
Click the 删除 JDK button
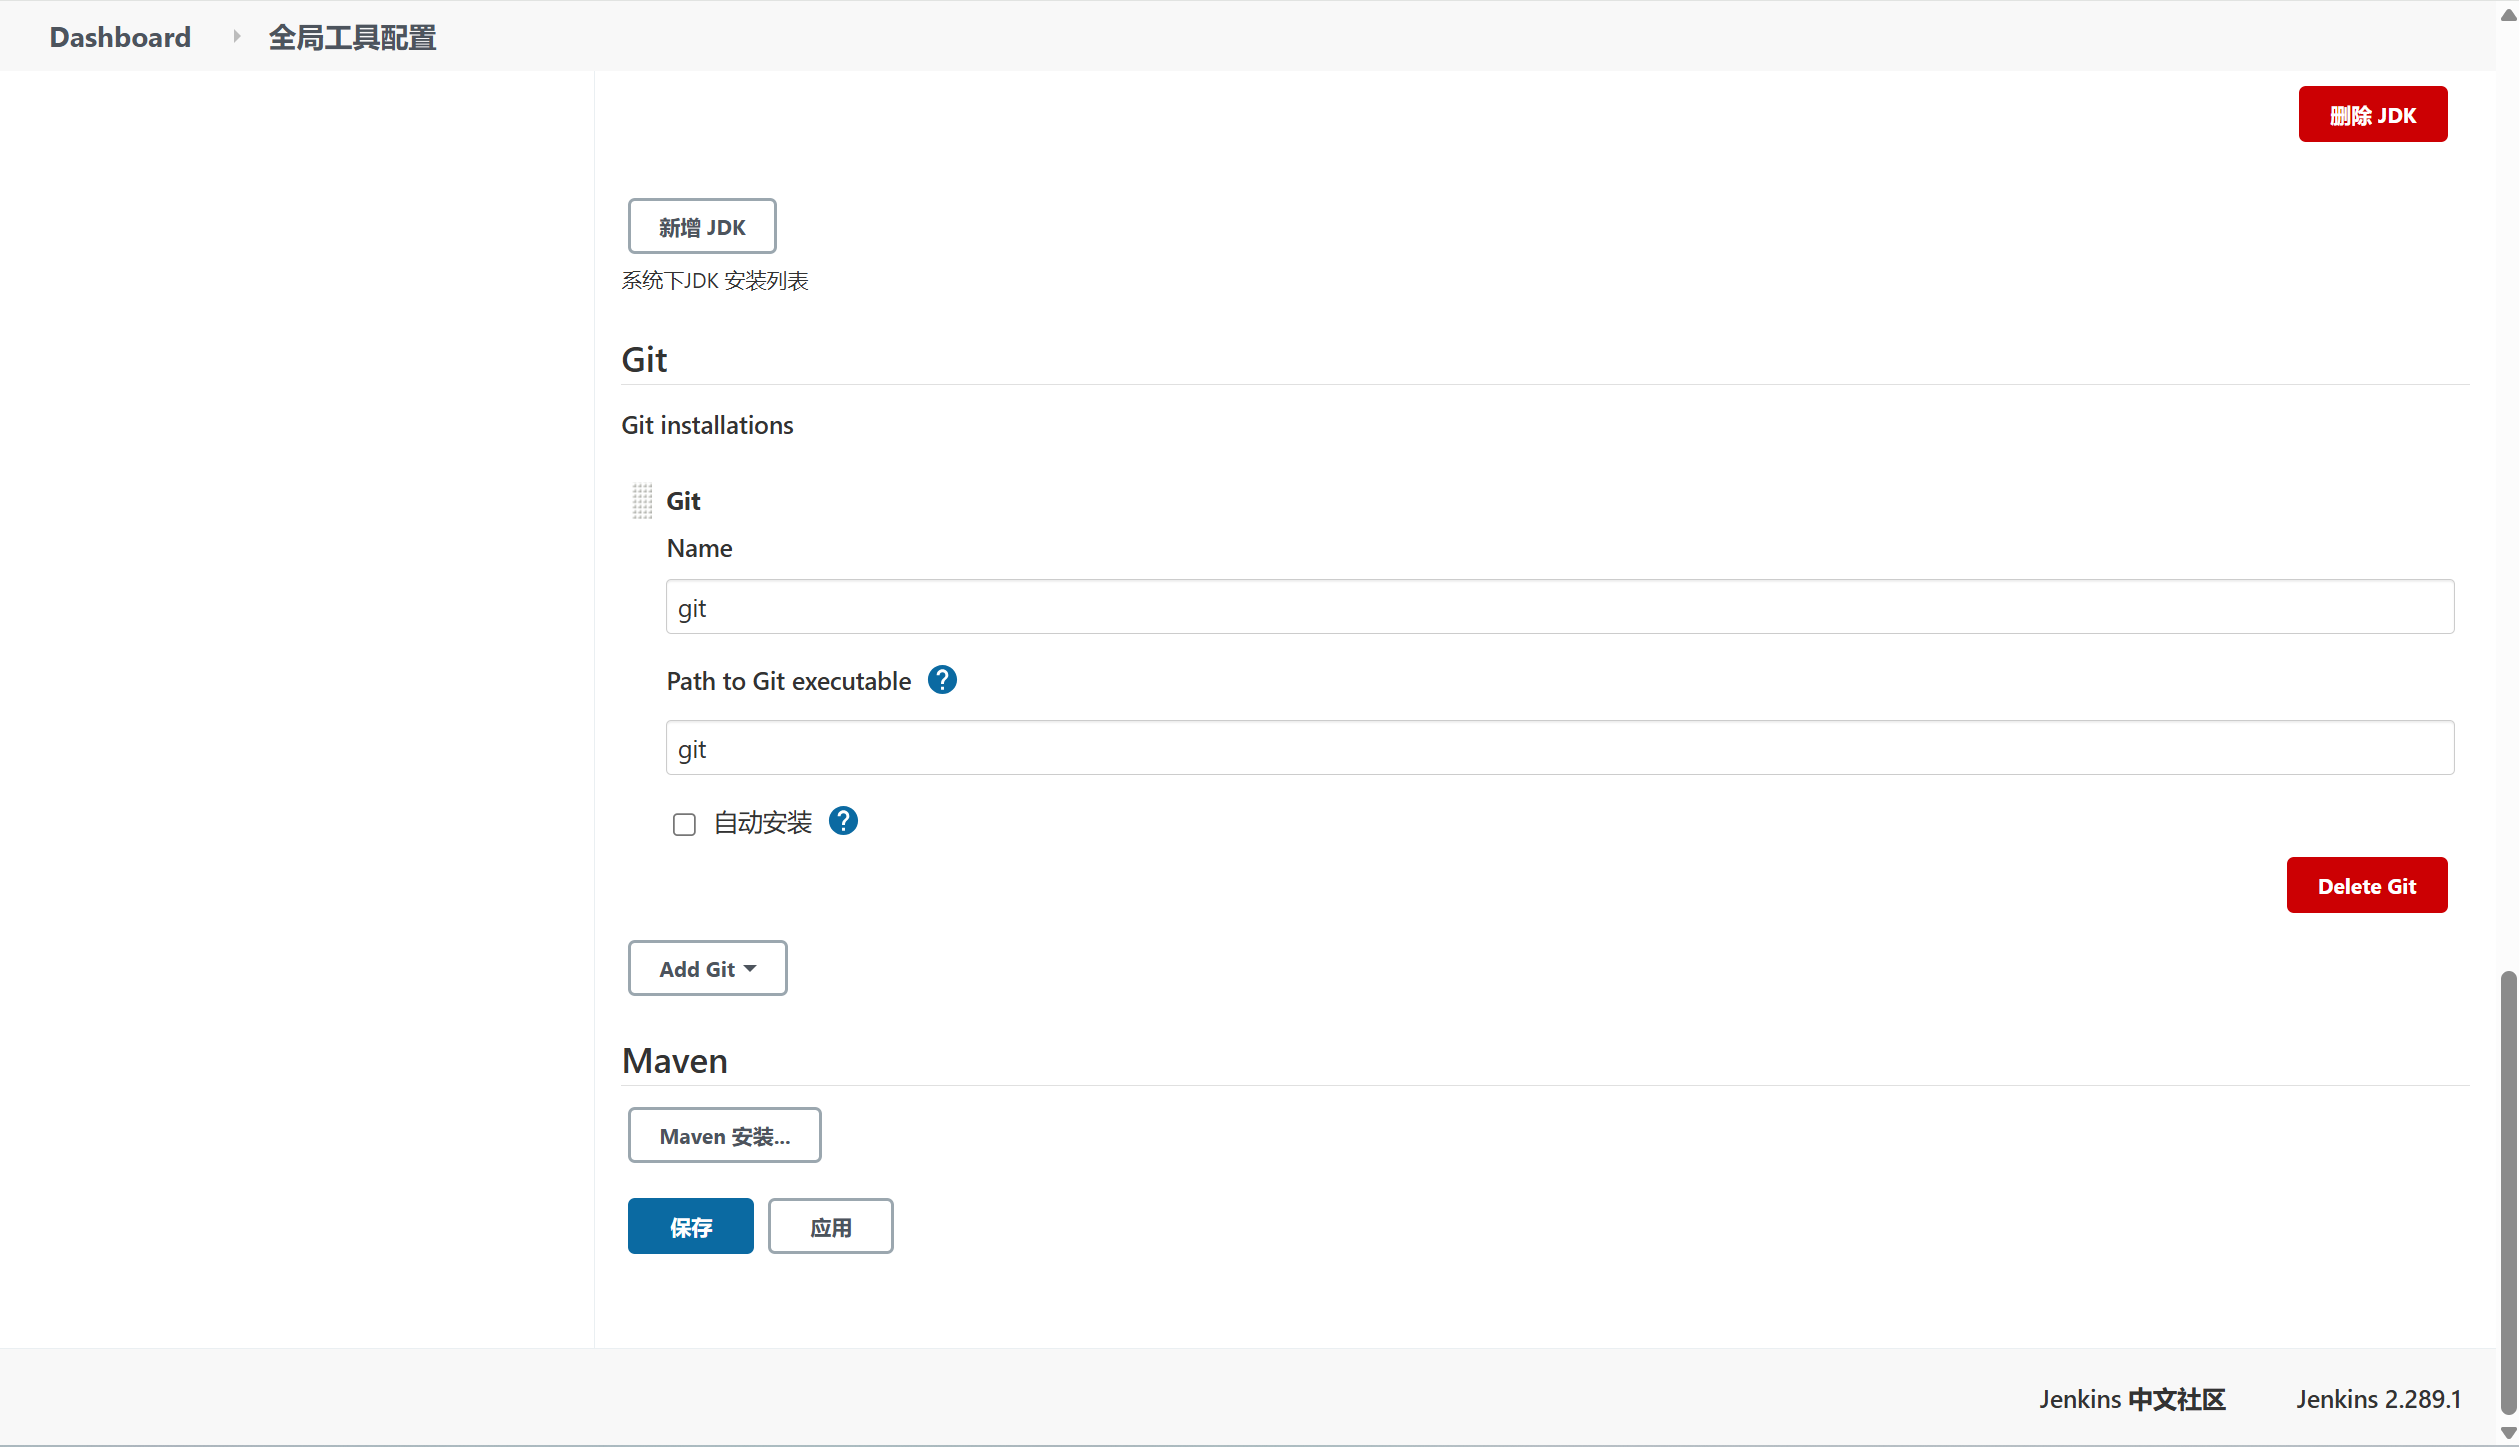coord(2372,114)
